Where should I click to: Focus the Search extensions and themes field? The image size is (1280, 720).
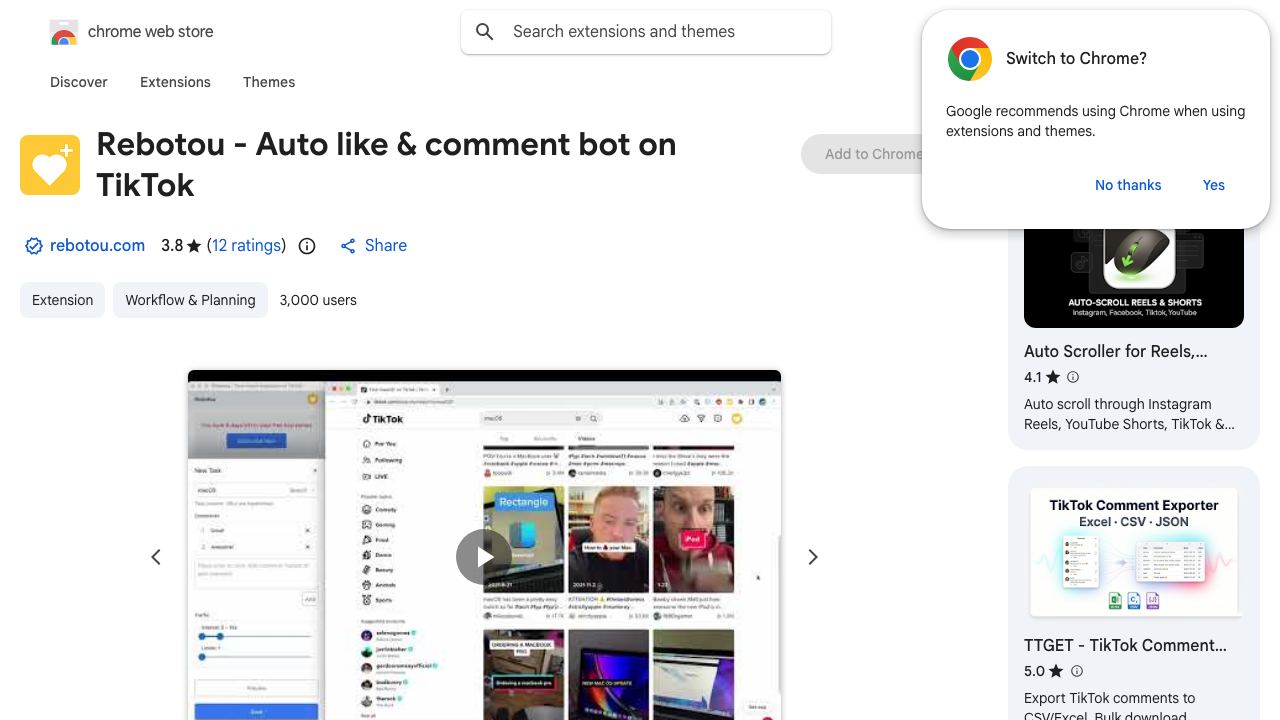click(x=646, y=32)
